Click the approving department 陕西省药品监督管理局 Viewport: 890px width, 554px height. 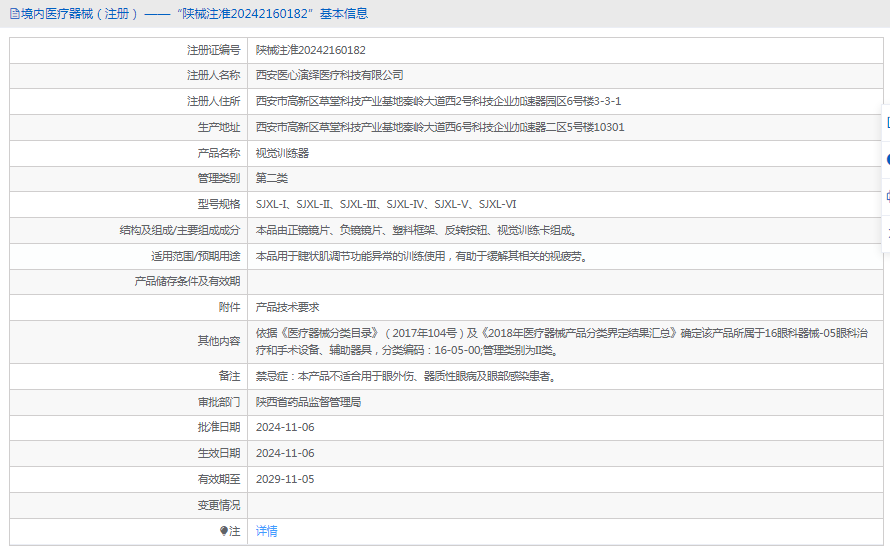click(x=308, y=402)
